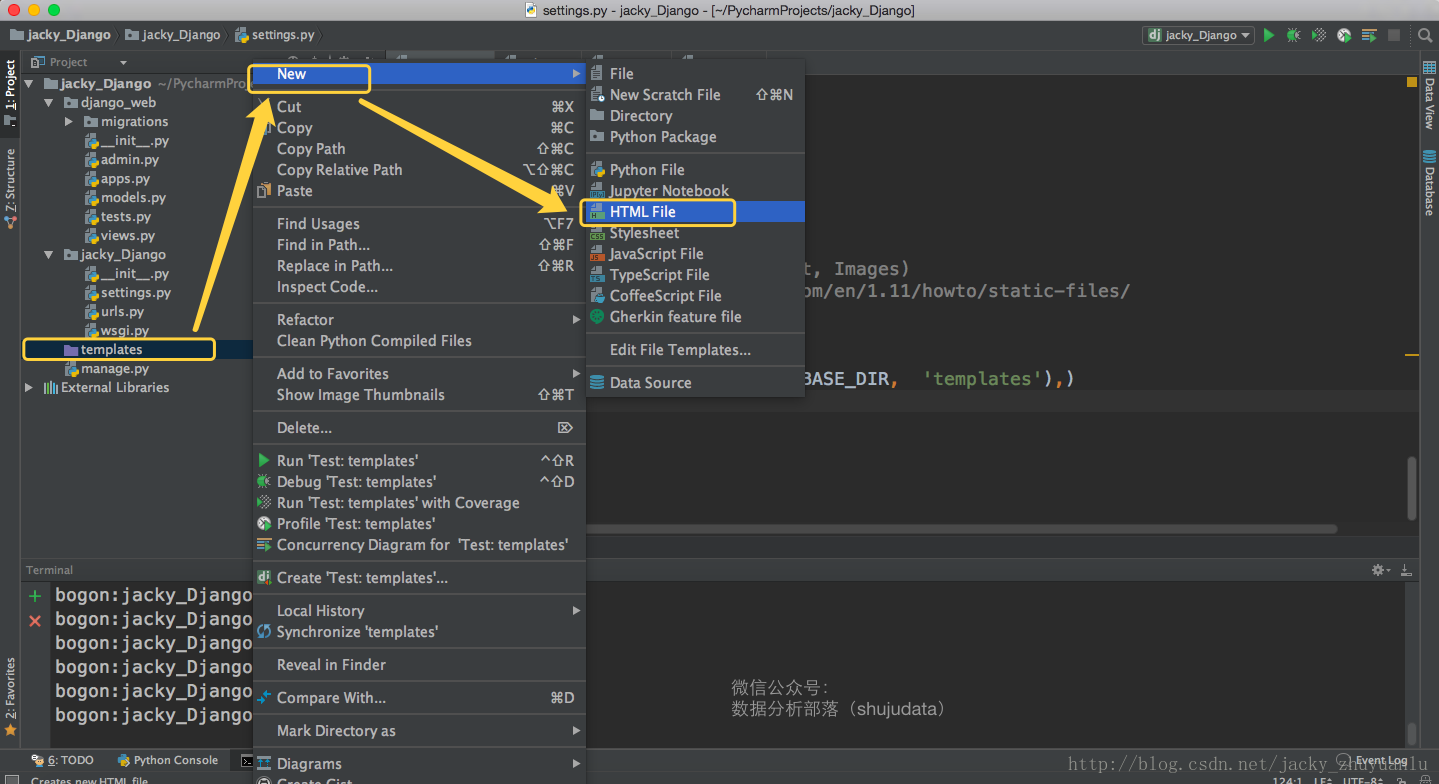Screen dimensions: 1439x784
Task: Open the Data View tool window
Action: click(x=1428, y=96)
